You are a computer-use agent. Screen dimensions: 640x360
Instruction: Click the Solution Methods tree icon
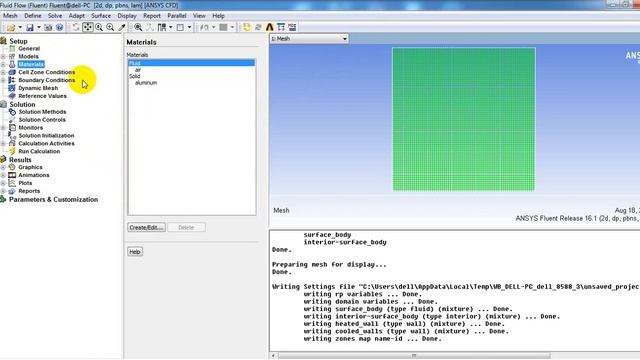pos(12,112)
